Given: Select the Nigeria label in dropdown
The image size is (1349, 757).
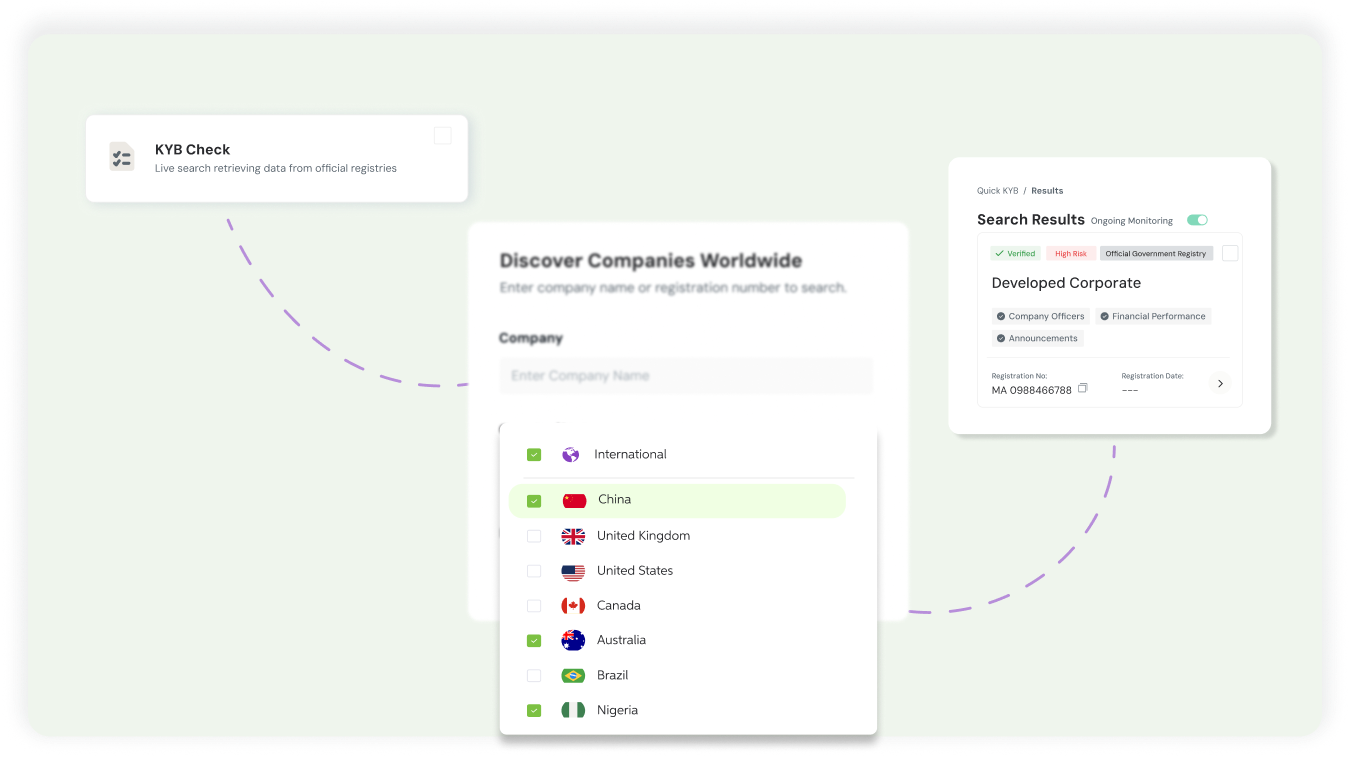Looking at the screenshot, I should tap(617, 710).
